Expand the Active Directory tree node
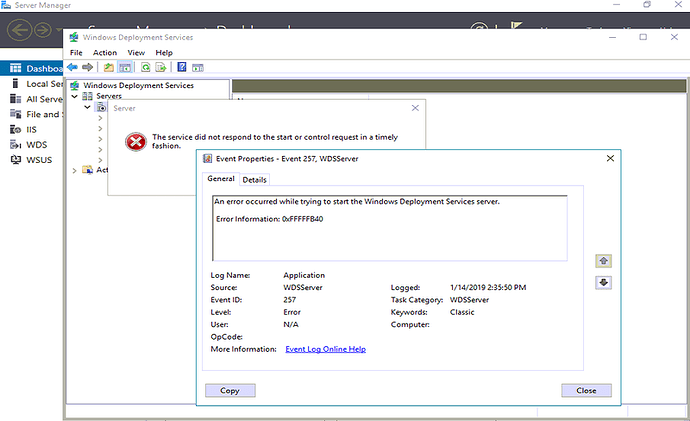This screenshot has width=690, height=421. coord(75,170)
